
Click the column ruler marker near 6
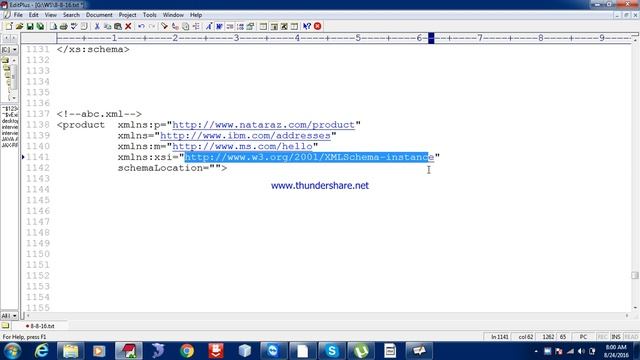[x=431, y=38]
